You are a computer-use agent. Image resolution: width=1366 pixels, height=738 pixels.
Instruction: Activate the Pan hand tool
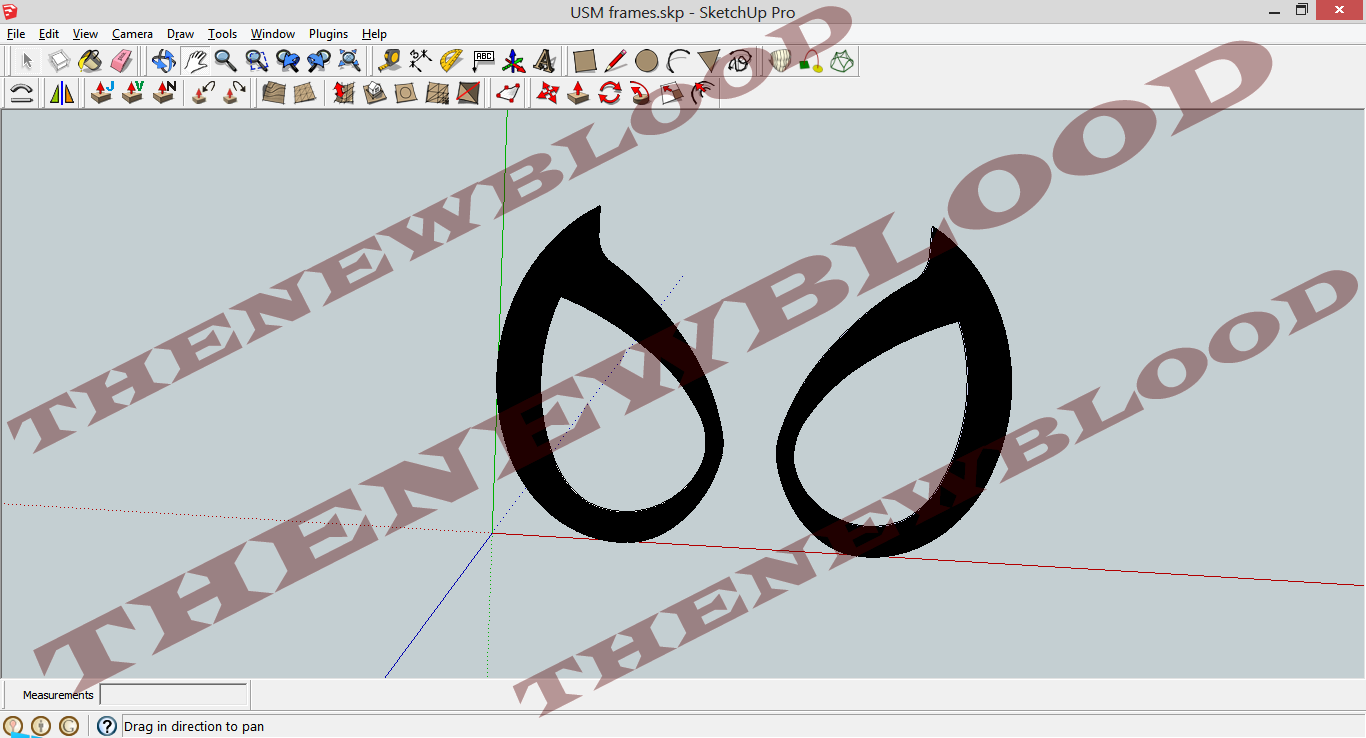click(x=195, y=61)
